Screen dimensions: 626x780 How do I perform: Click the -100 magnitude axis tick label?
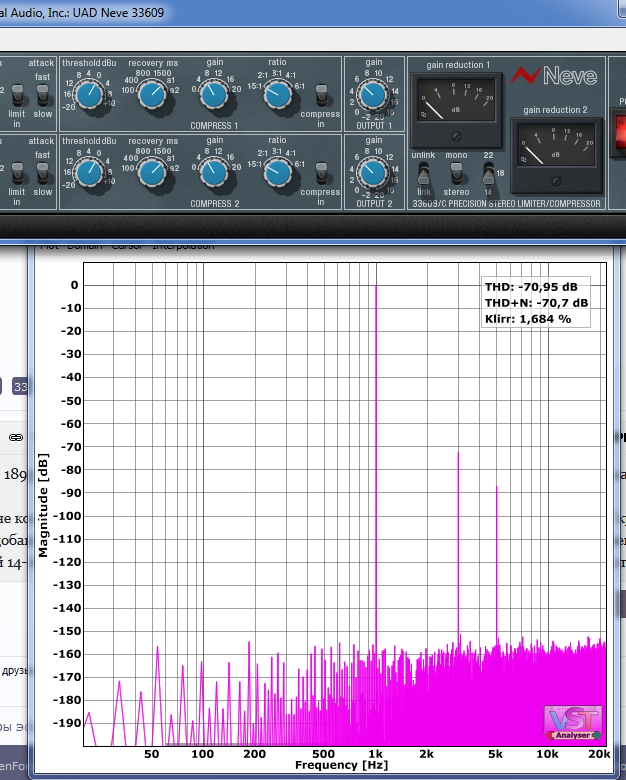click(x=67, y=516)
